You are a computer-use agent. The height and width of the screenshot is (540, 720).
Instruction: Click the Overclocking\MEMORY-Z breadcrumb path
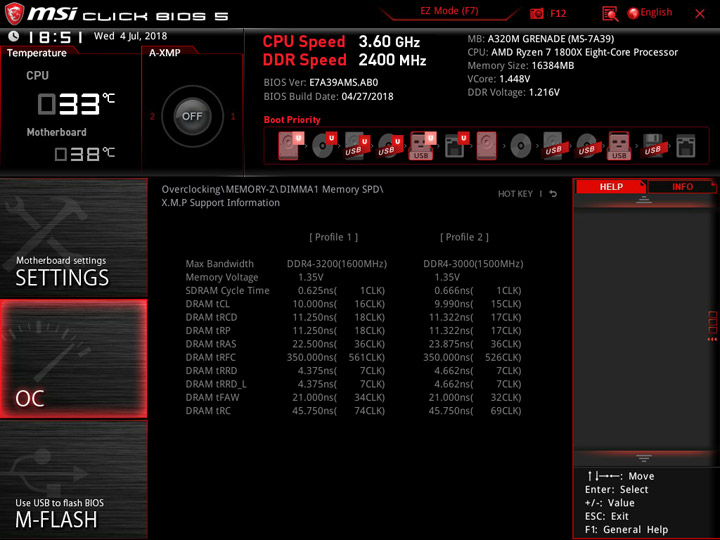pyautogui.click(x=272, y=189)
